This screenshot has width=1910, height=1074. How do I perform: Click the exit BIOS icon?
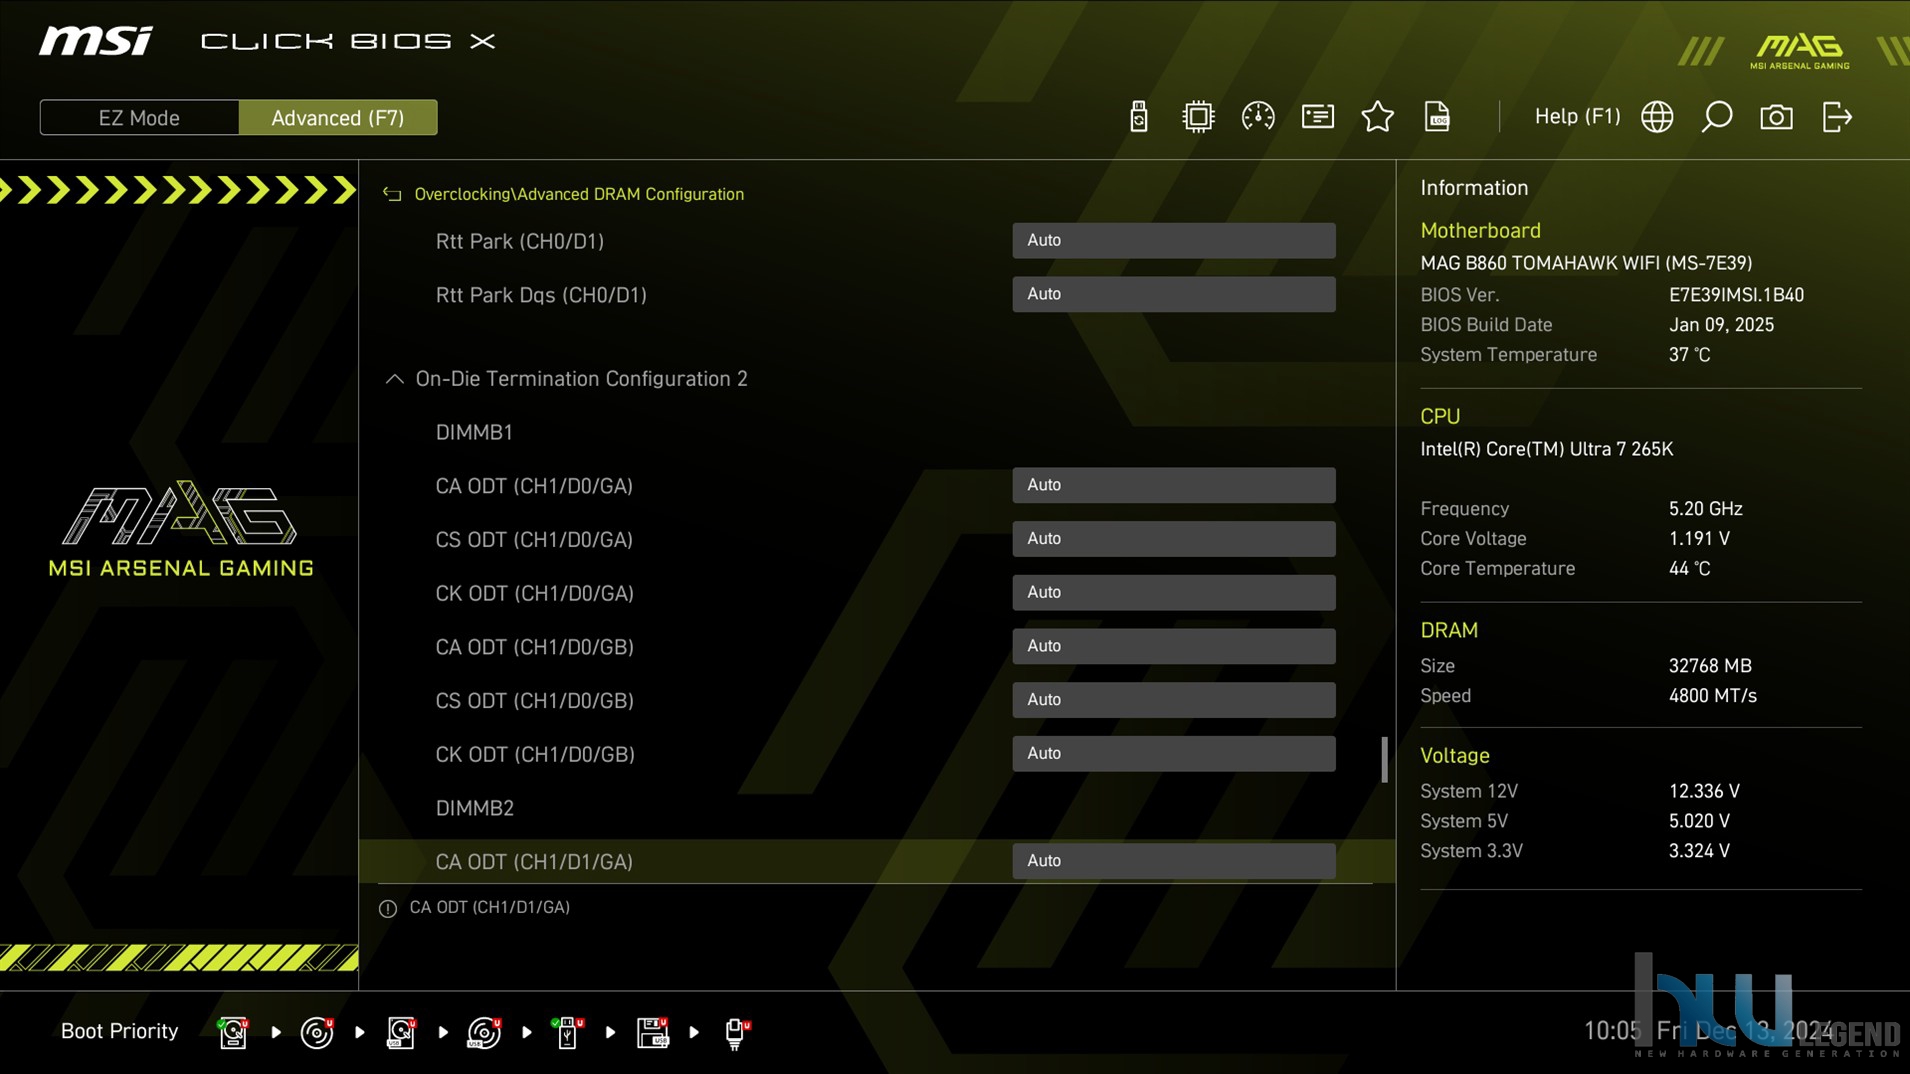(1837, 117)
